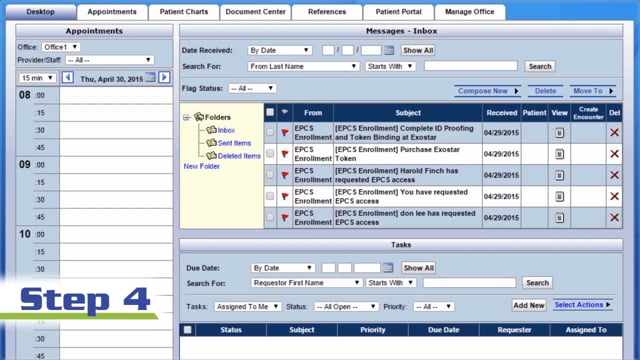Switch to the Appointments tab
Viewport: 640px width, 360px height.
pyautogui.click(x=112, y=12)
